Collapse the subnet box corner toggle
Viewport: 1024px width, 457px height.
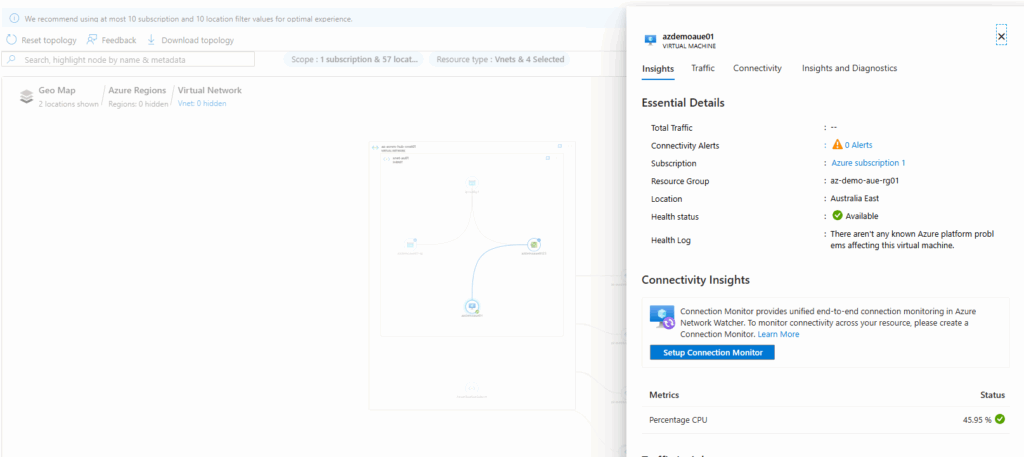coord(548,158)
